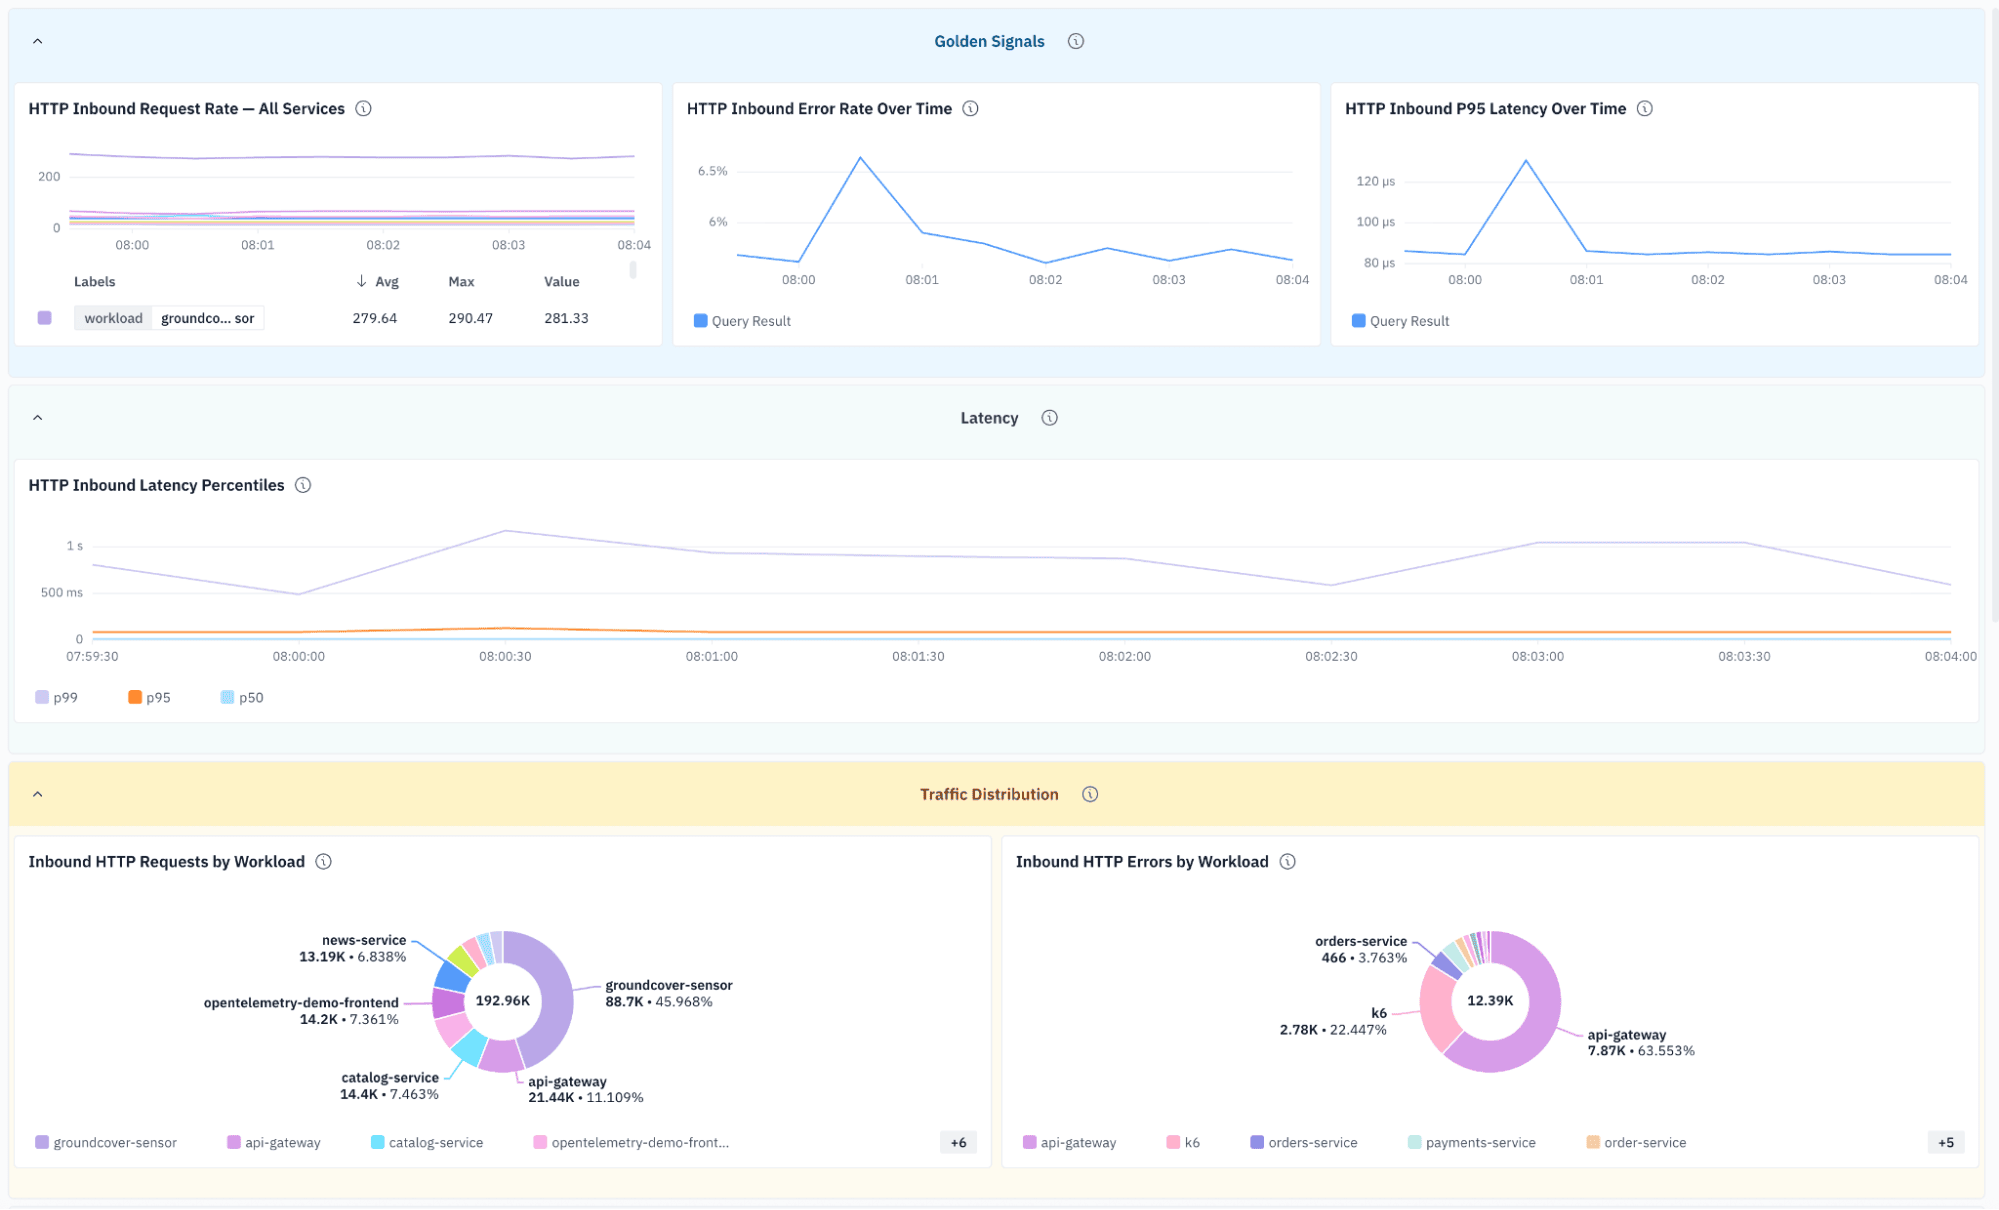Image resolution: width=1999 pixels, height=1210 pixels.
Task: Show +6 more legend items in Requests chart
Action: click(x=958, y=1142)
